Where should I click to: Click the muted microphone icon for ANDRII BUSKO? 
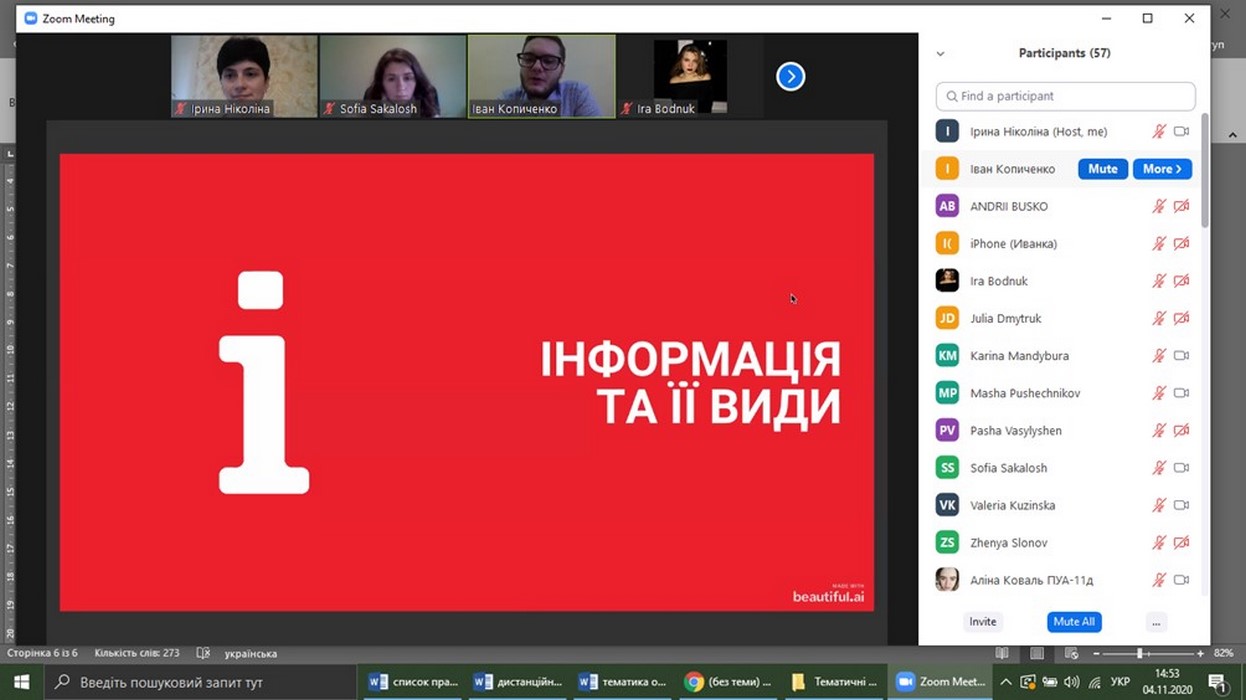point(1159,206)
